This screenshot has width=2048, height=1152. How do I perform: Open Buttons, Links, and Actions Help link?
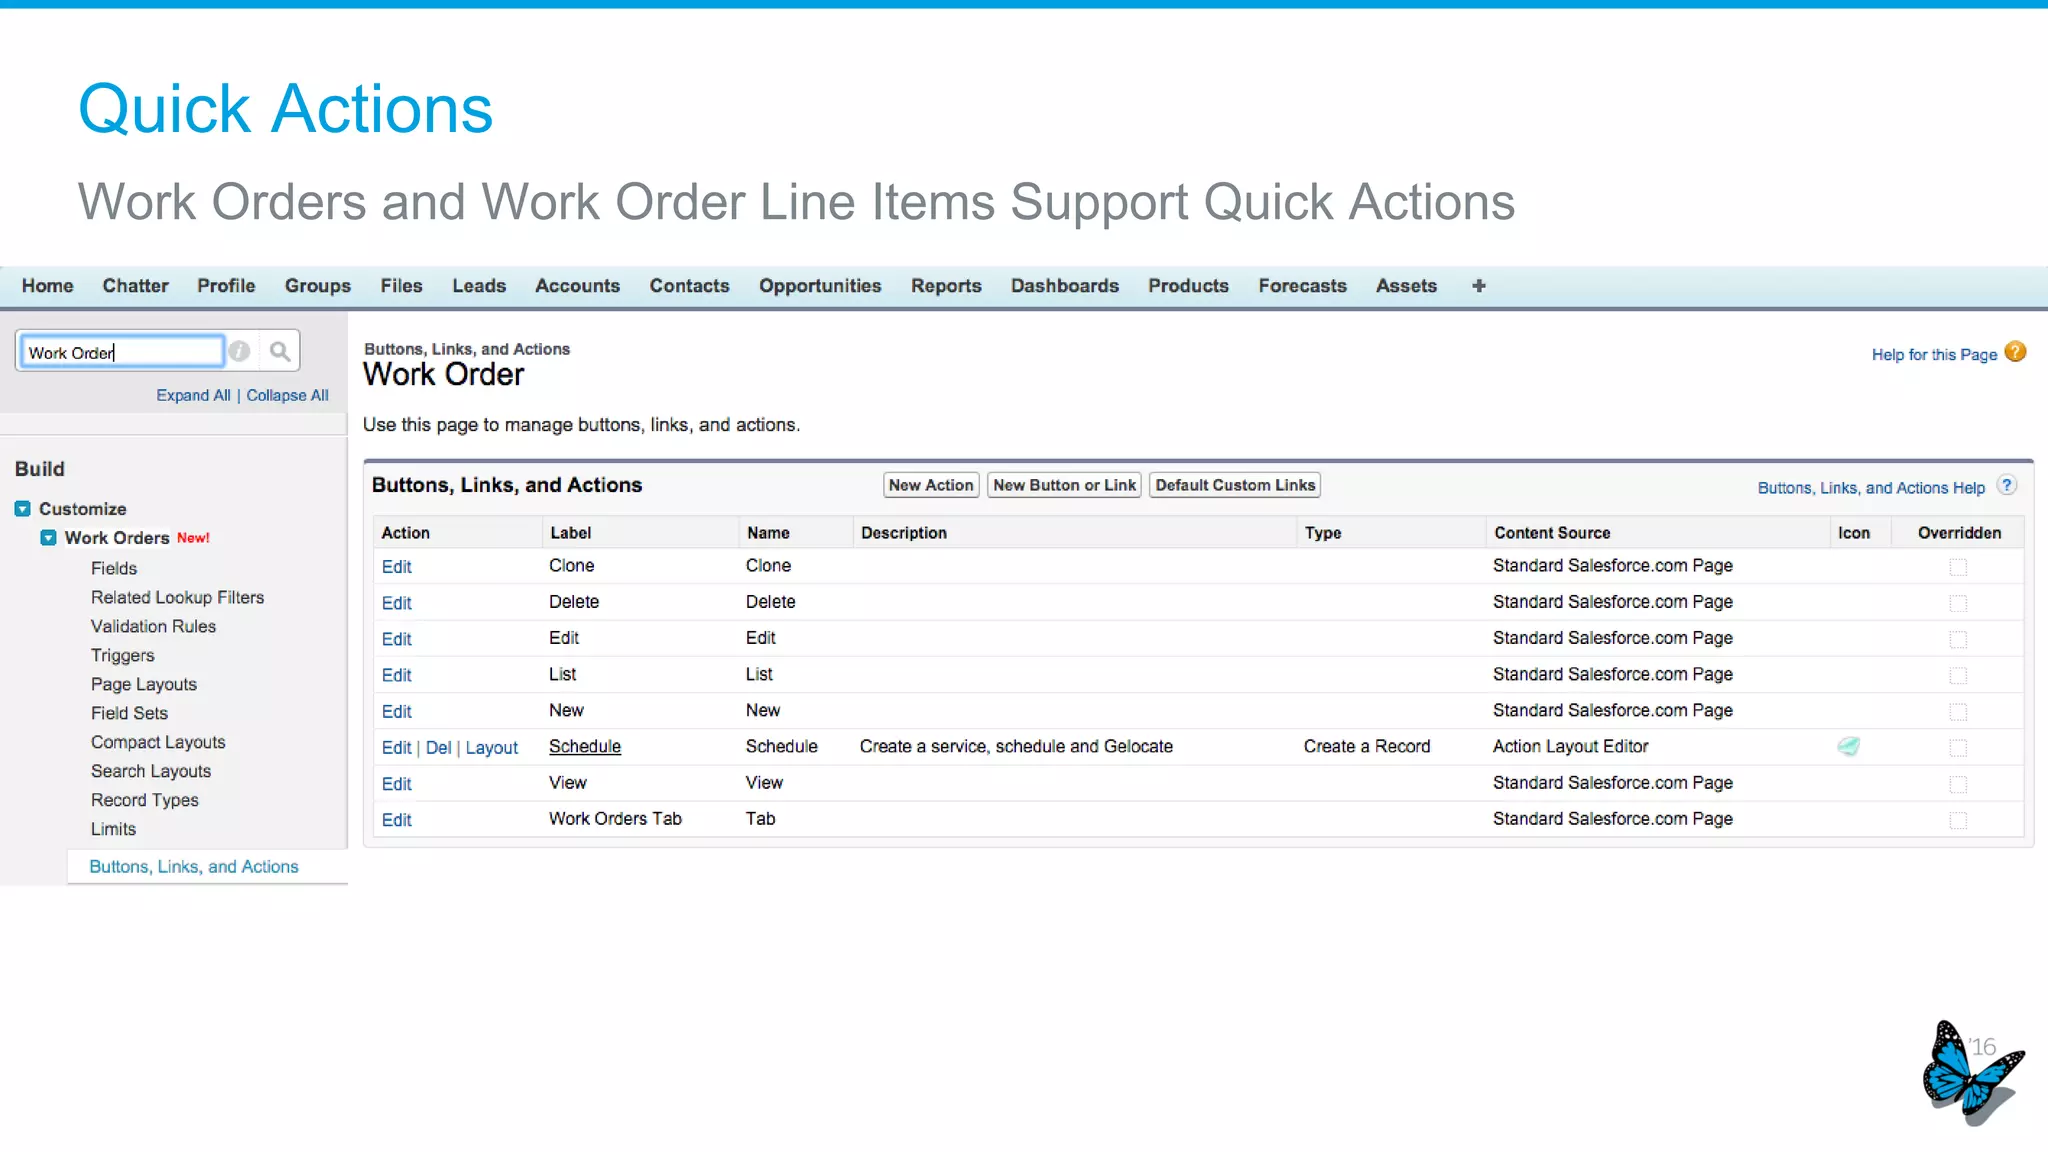(x=1871, y=488)
